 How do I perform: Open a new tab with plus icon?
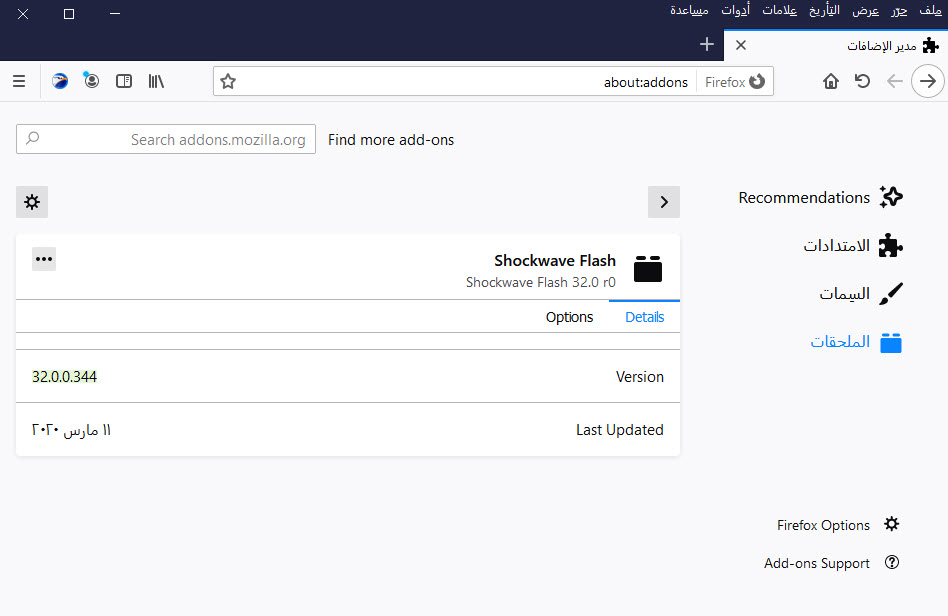coord(707,45)
